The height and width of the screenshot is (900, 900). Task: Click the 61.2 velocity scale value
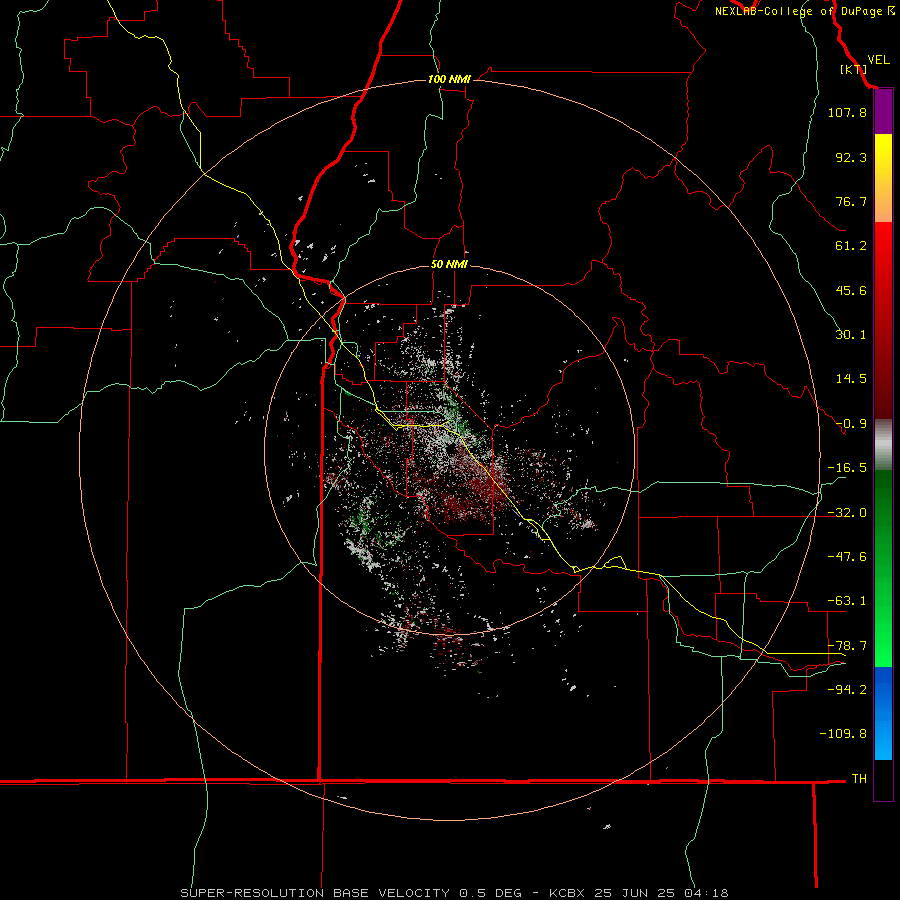pyautogui.click(x=851, y=246)
